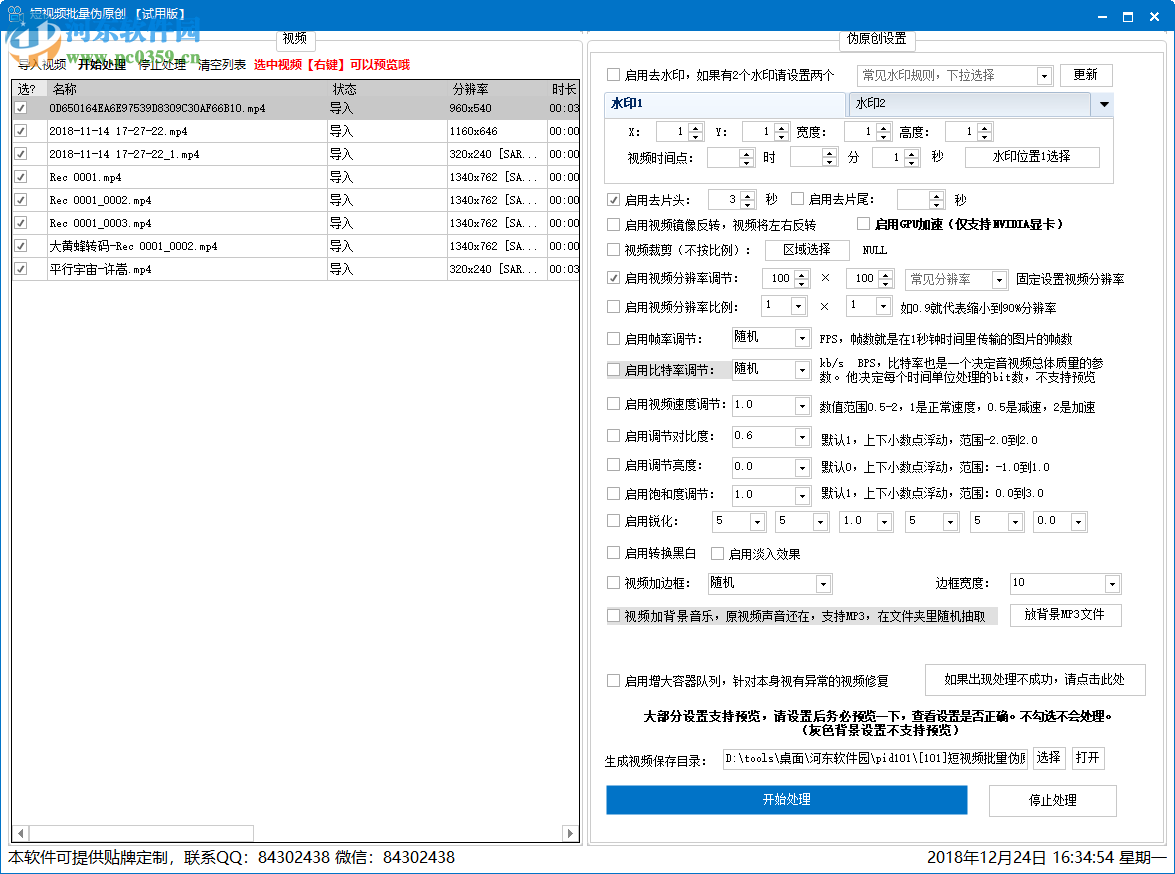Click the 区域选择 button
This screenshot has width=1175, height=874.
click(x=806, y=250)
